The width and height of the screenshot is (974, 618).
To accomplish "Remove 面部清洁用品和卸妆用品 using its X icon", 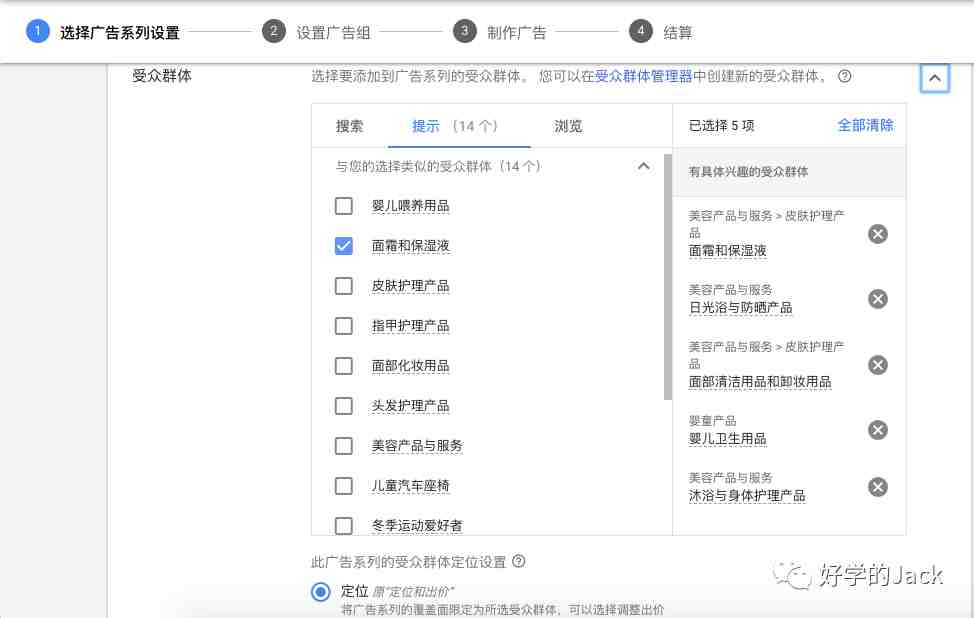I will (x=877, y=365).
